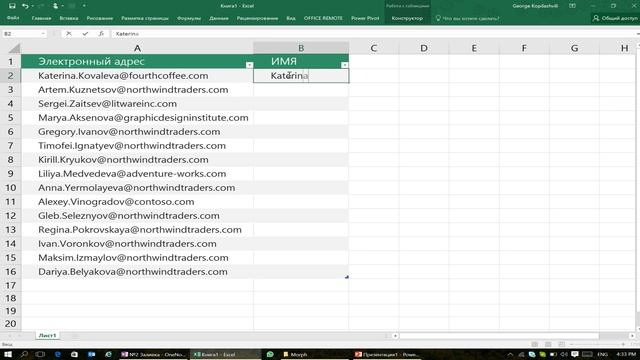640x360 pixels.
Task: Click the Select All corner triangle of the sheet
Action: (x=14, y=49)
